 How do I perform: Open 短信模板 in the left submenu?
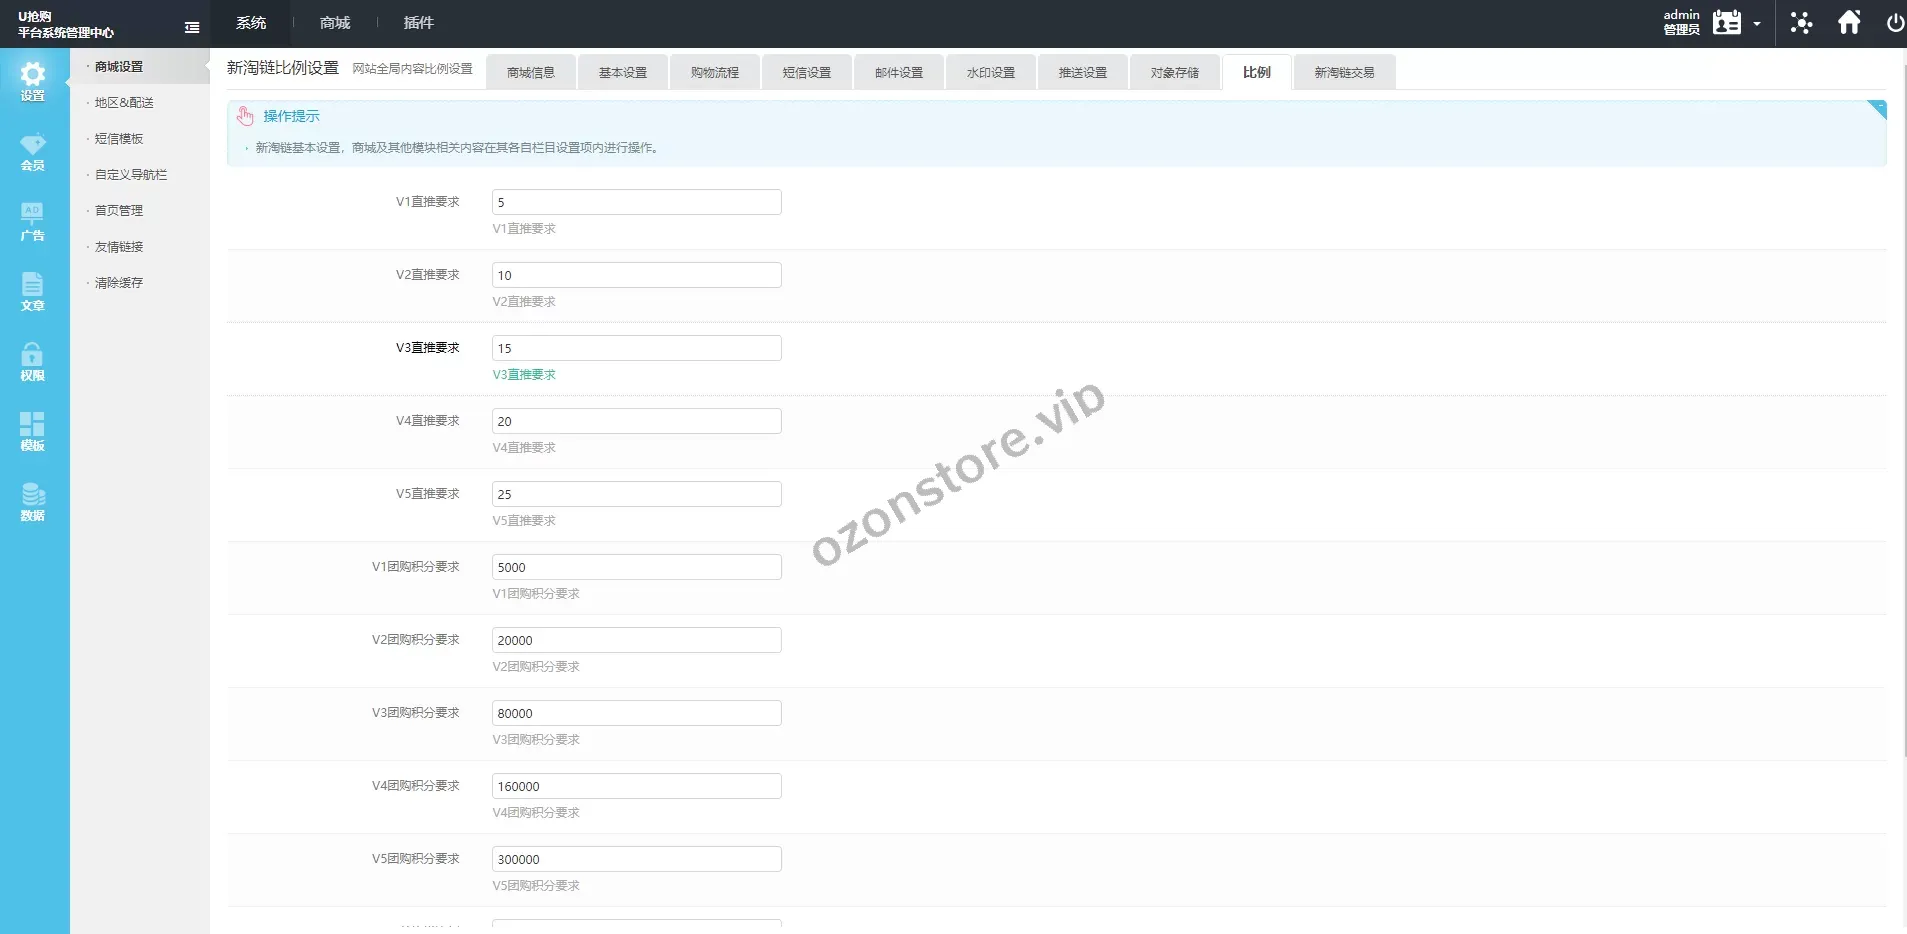[x=119, y=139]
